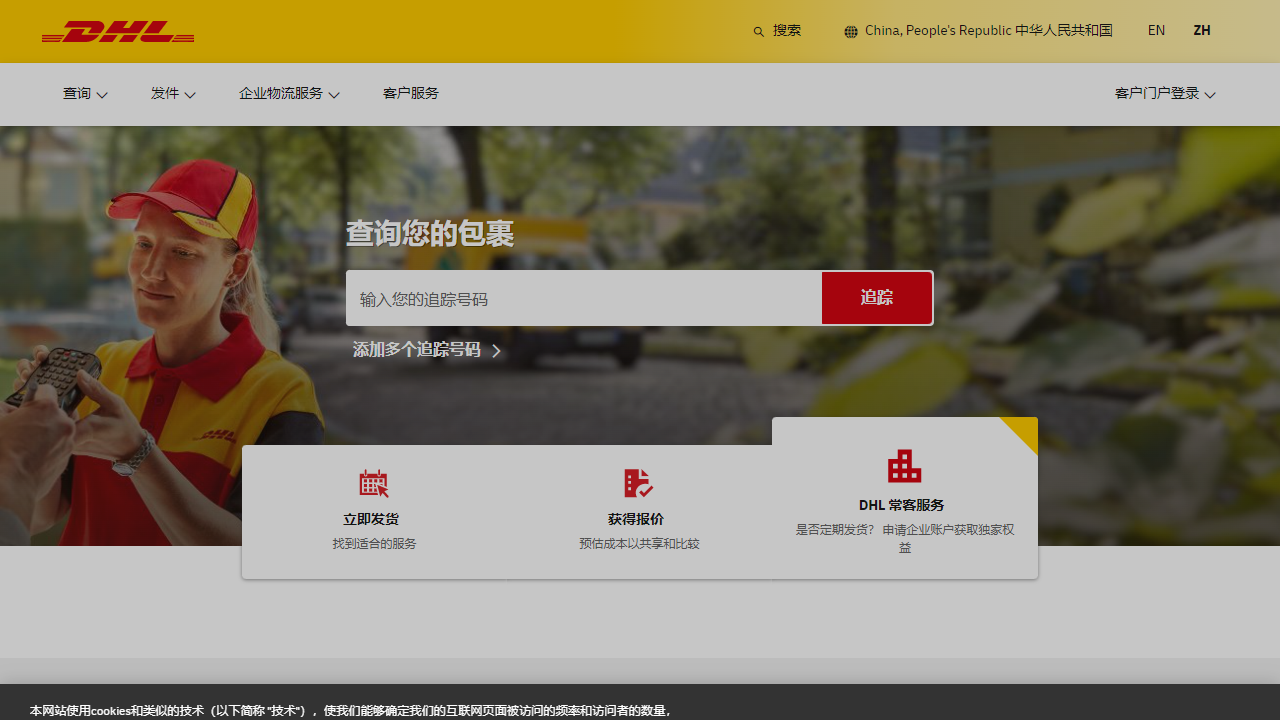Click text 是否定期发货？申请企业账户获取独家权益

pyautogui.click(x=905, y=539)
